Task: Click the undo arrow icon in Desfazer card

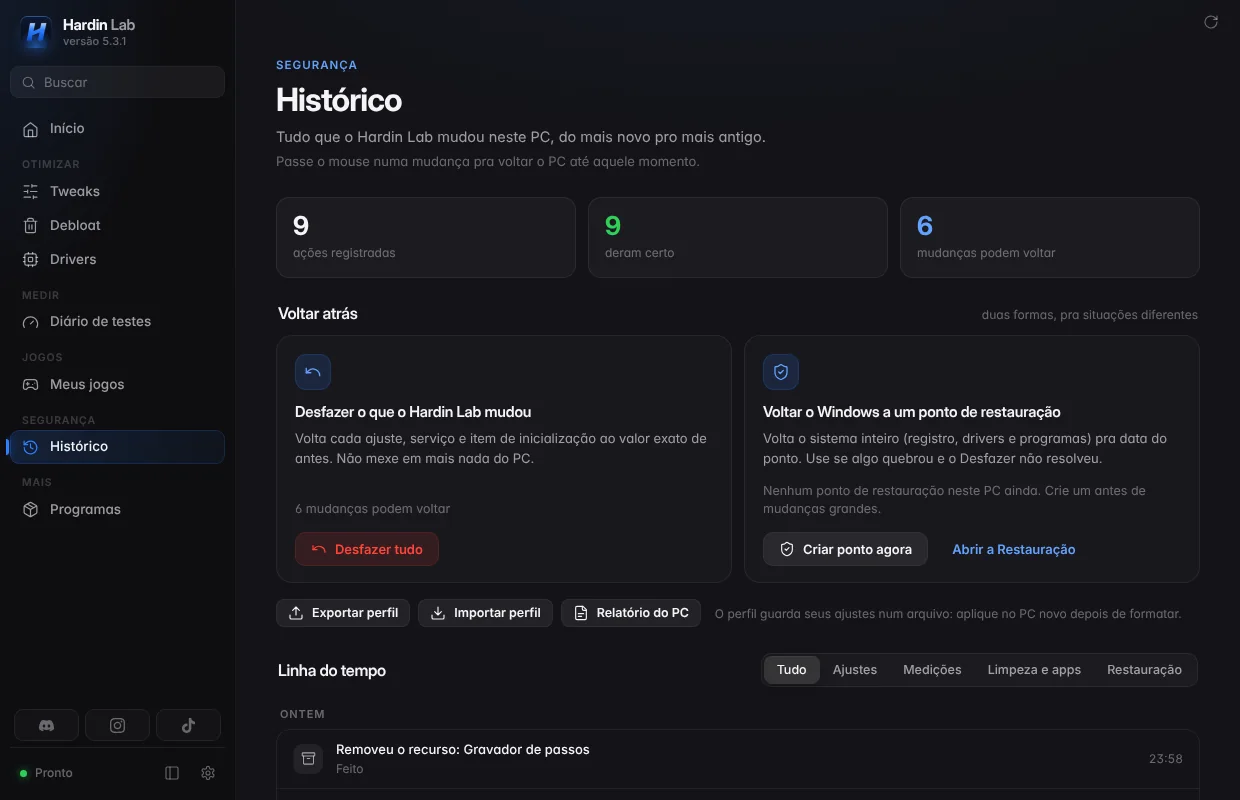Action: tap(313, 372)
